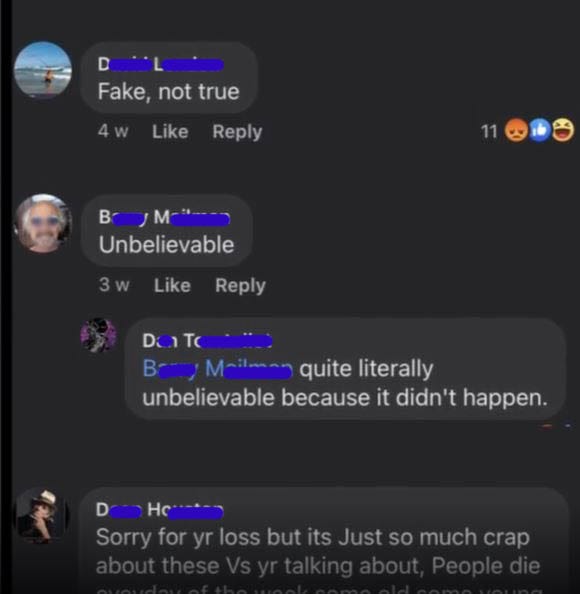The height and width of the screenshot is (594, 580).
Task: Open the avatar of man wearing hat
Action: tap(42, 516)
